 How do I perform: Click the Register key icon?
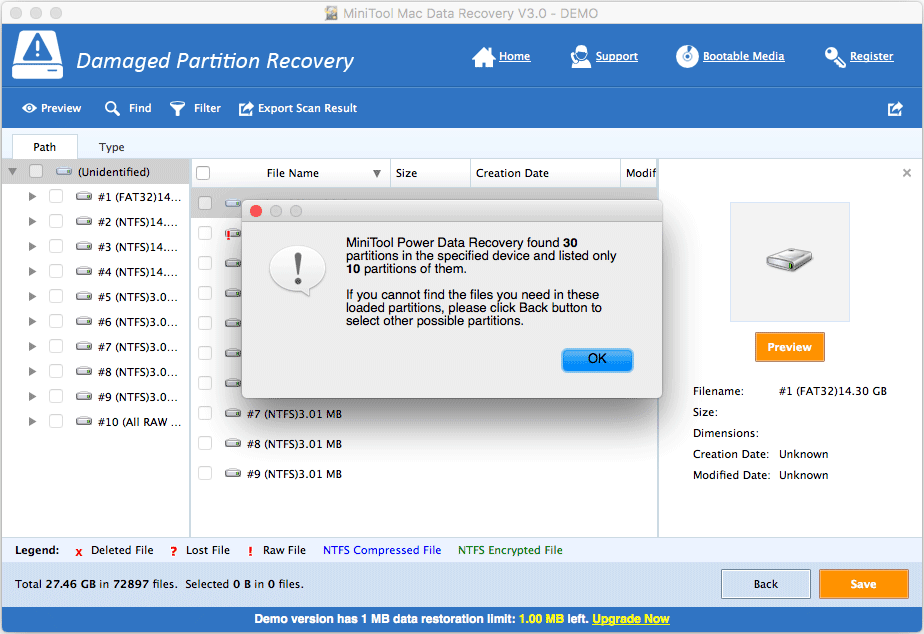835,57
